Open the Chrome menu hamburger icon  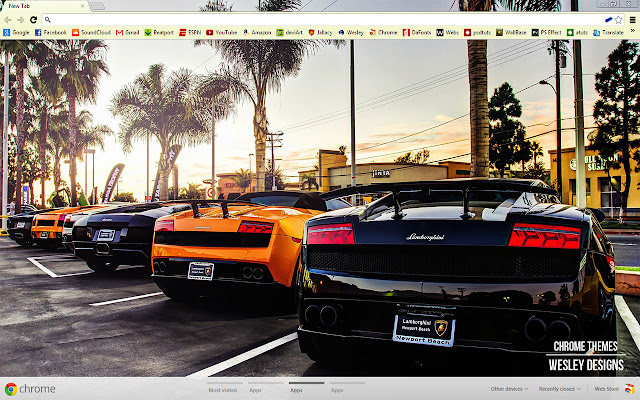coord(632,20)
